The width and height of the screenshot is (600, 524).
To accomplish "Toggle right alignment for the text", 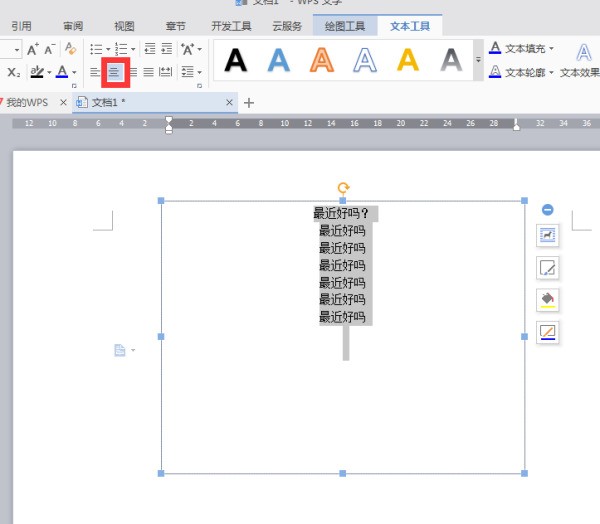I will (132, 72).
